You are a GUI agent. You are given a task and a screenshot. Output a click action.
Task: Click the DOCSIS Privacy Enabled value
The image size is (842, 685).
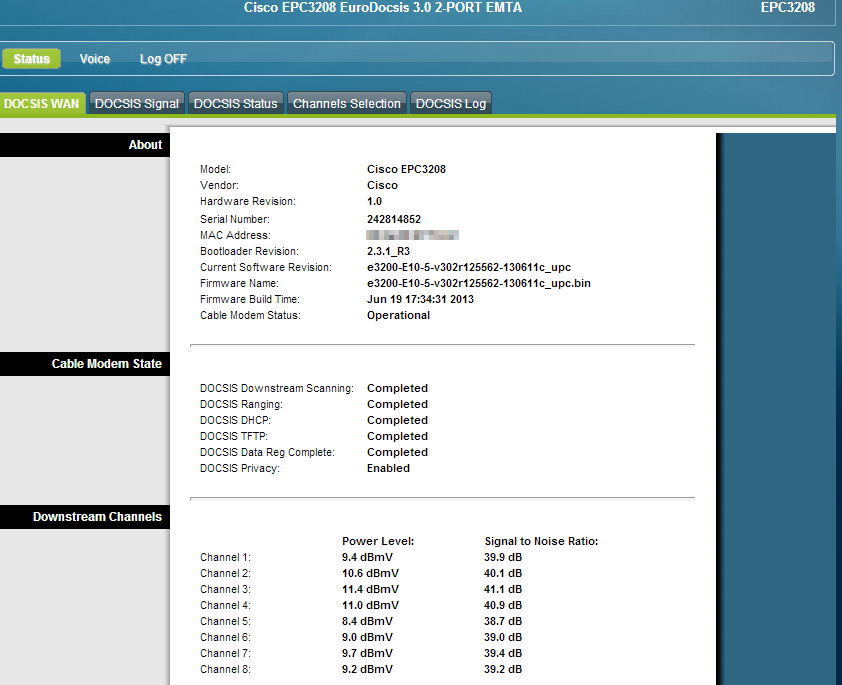pos(388,468)
